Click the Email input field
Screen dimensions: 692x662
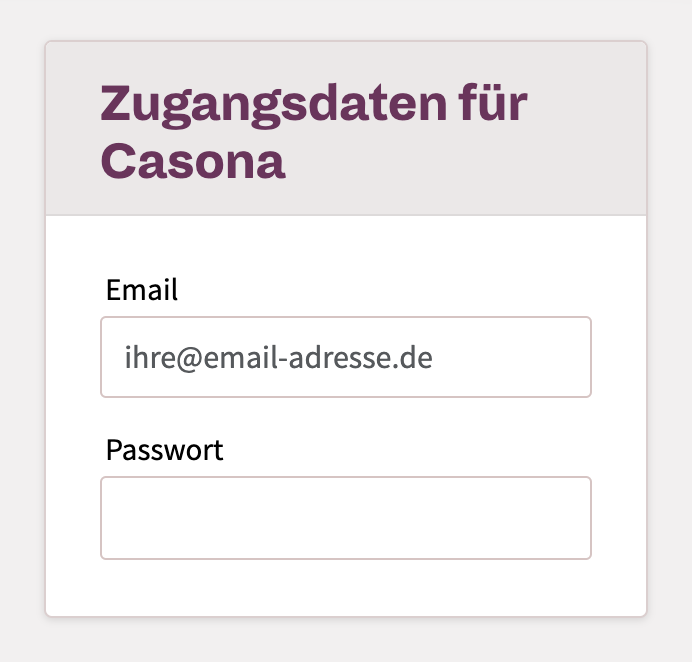pyautogui.click(x=346, y=357)
